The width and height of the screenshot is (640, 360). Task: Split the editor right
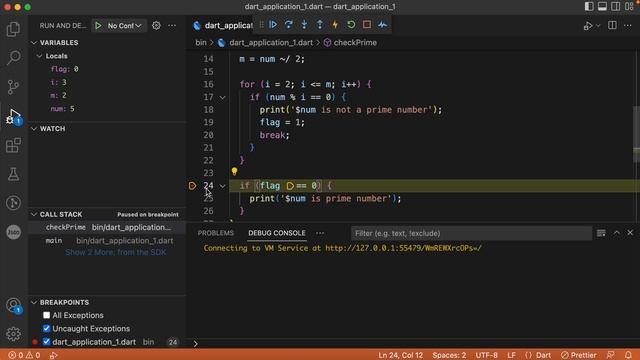coord(612,25)
